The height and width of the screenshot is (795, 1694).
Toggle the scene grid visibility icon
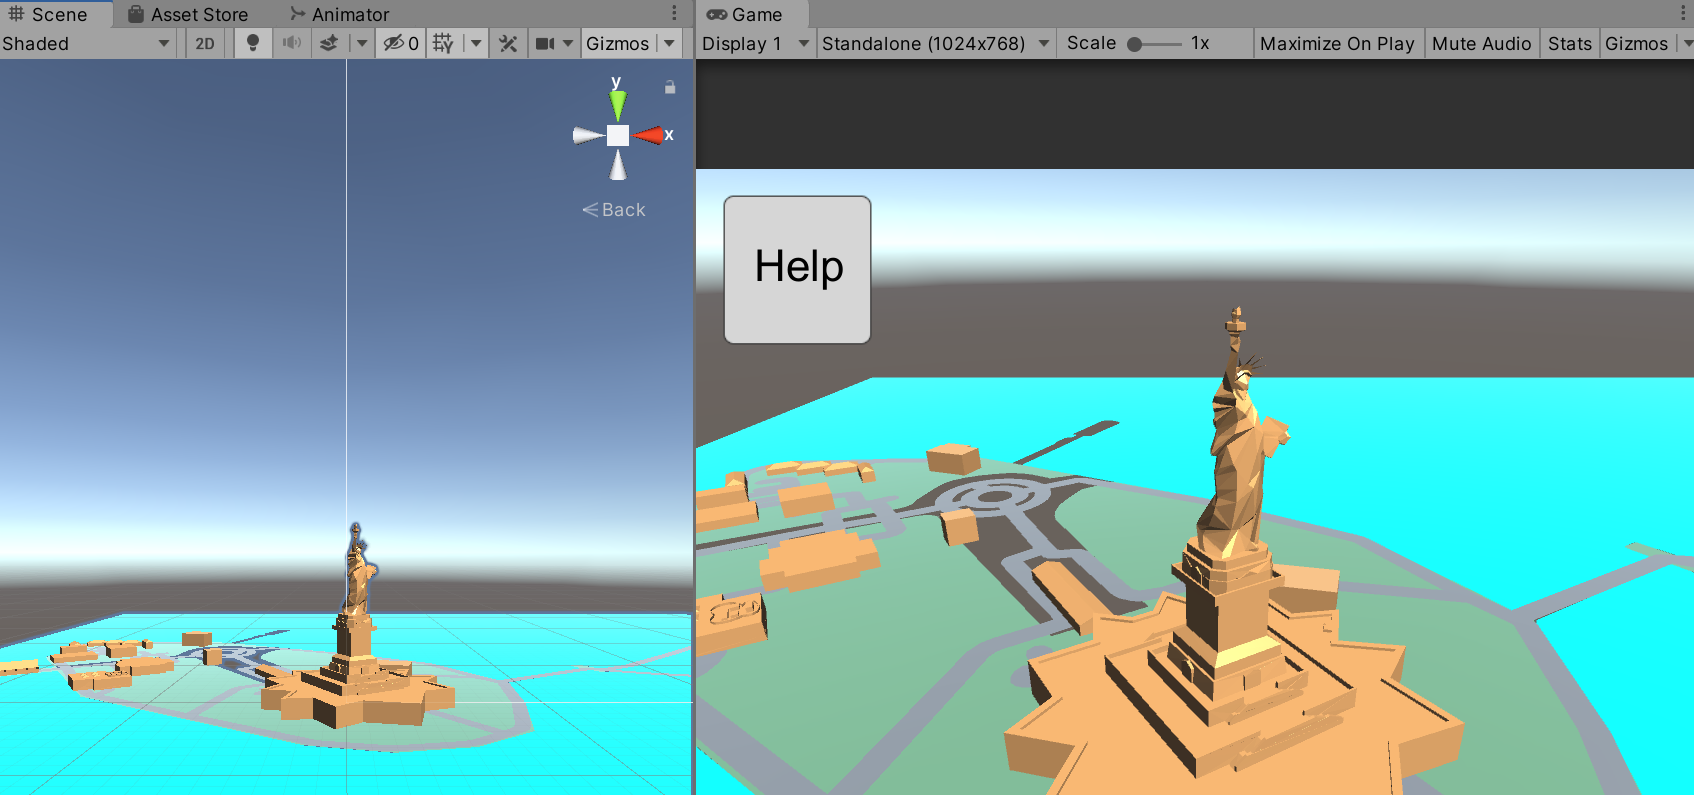coord(443,43)
